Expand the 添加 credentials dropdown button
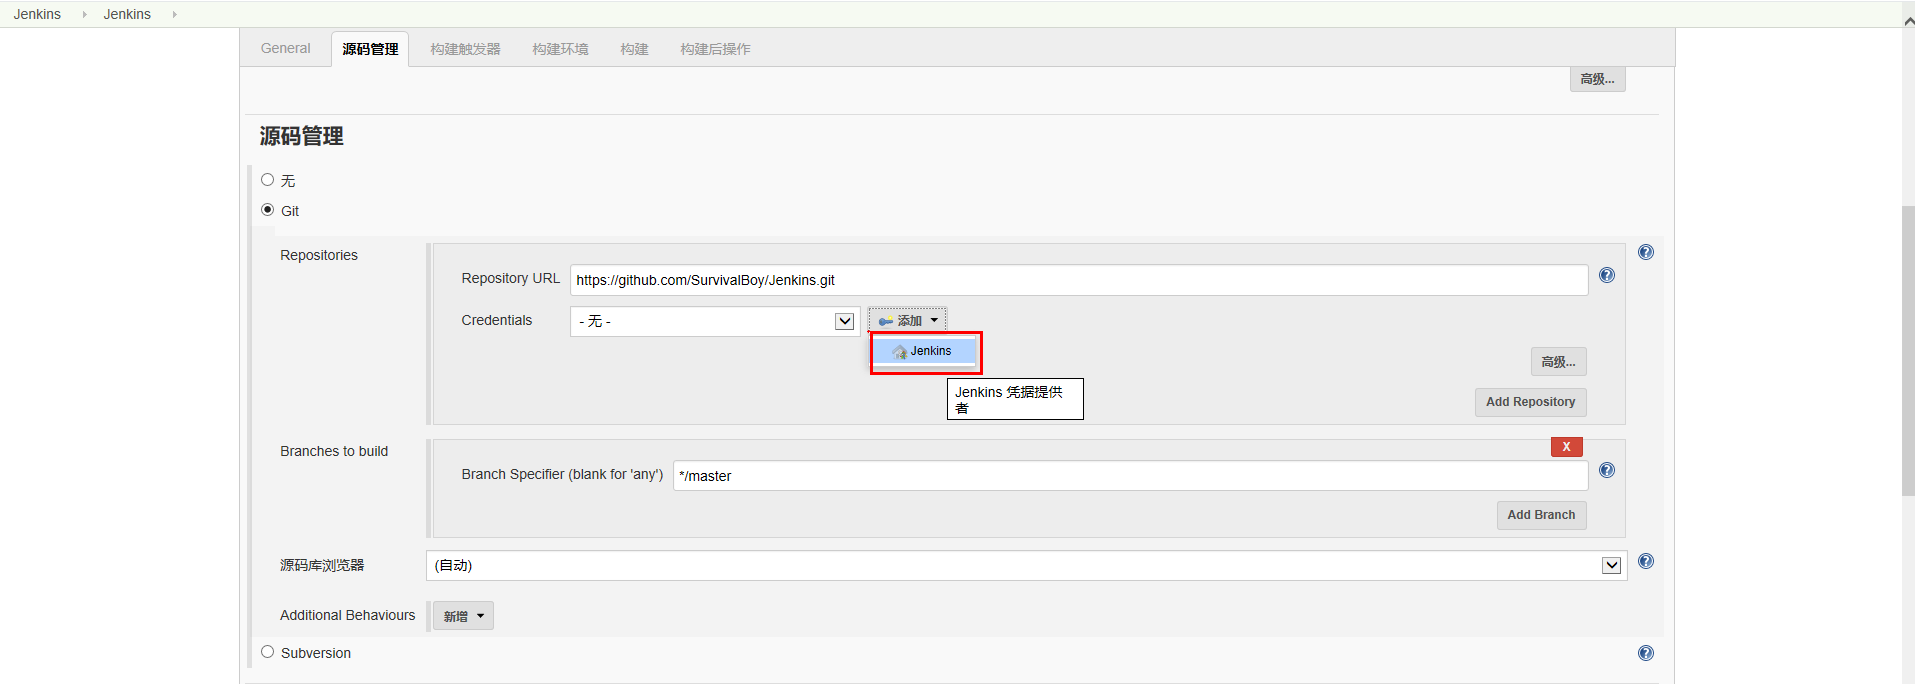 tap(907, 321)
